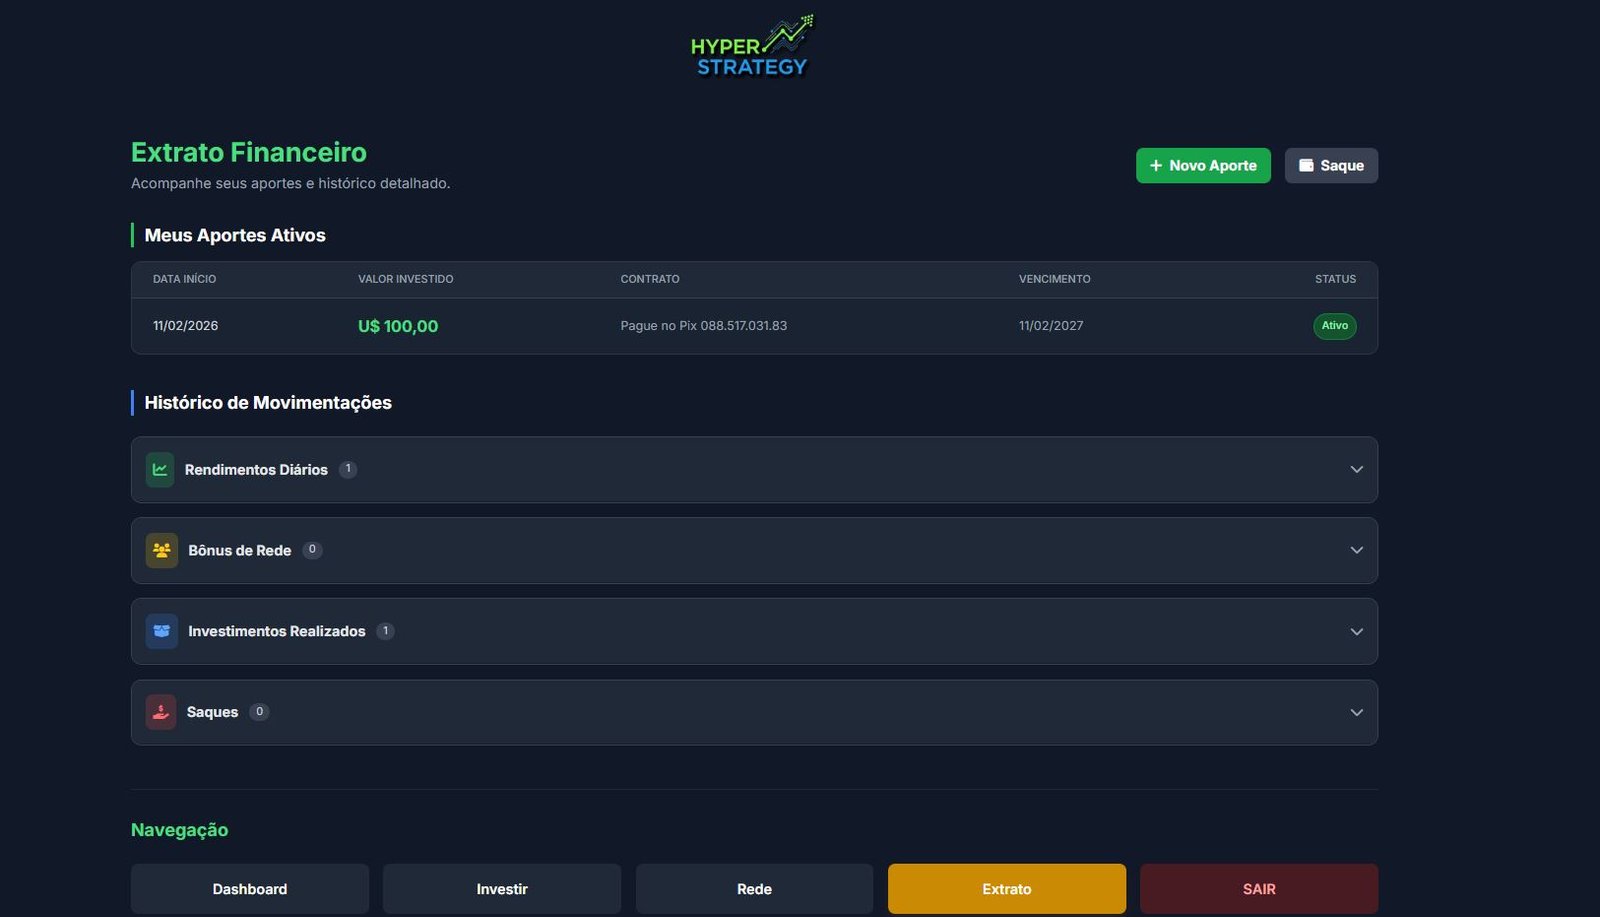1600x917 pixels.
Task: Expand Bônus de Rede chevron arrow
Action: coord(1356,550)
